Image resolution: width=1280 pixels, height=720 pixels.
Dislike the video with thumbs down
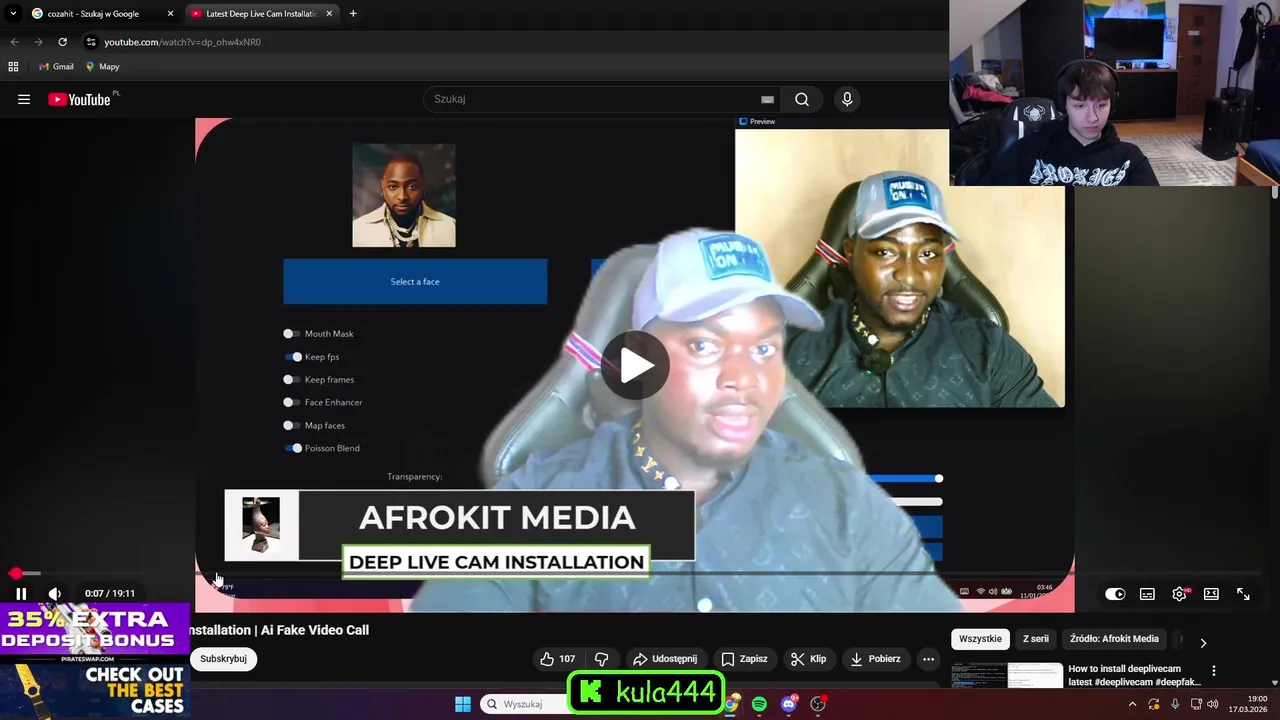coord(601,659)
